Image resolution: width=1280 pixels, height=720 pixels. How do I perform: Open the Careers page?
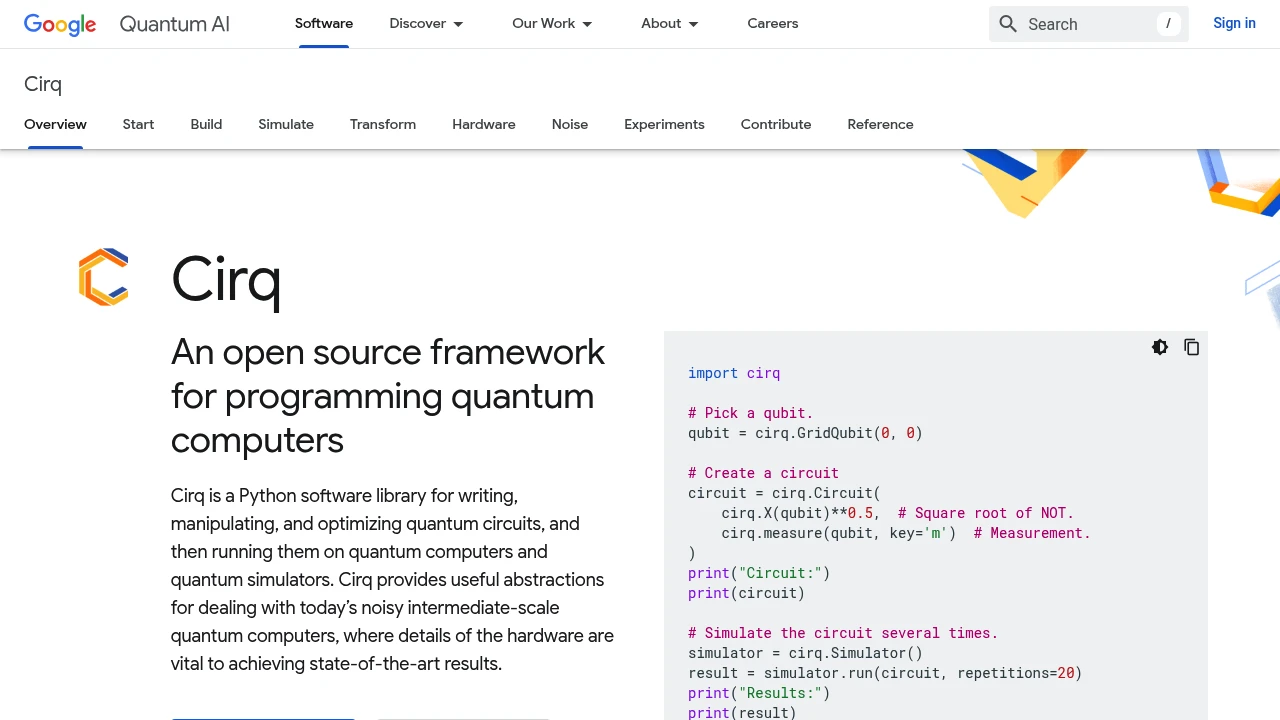(772, 23)
